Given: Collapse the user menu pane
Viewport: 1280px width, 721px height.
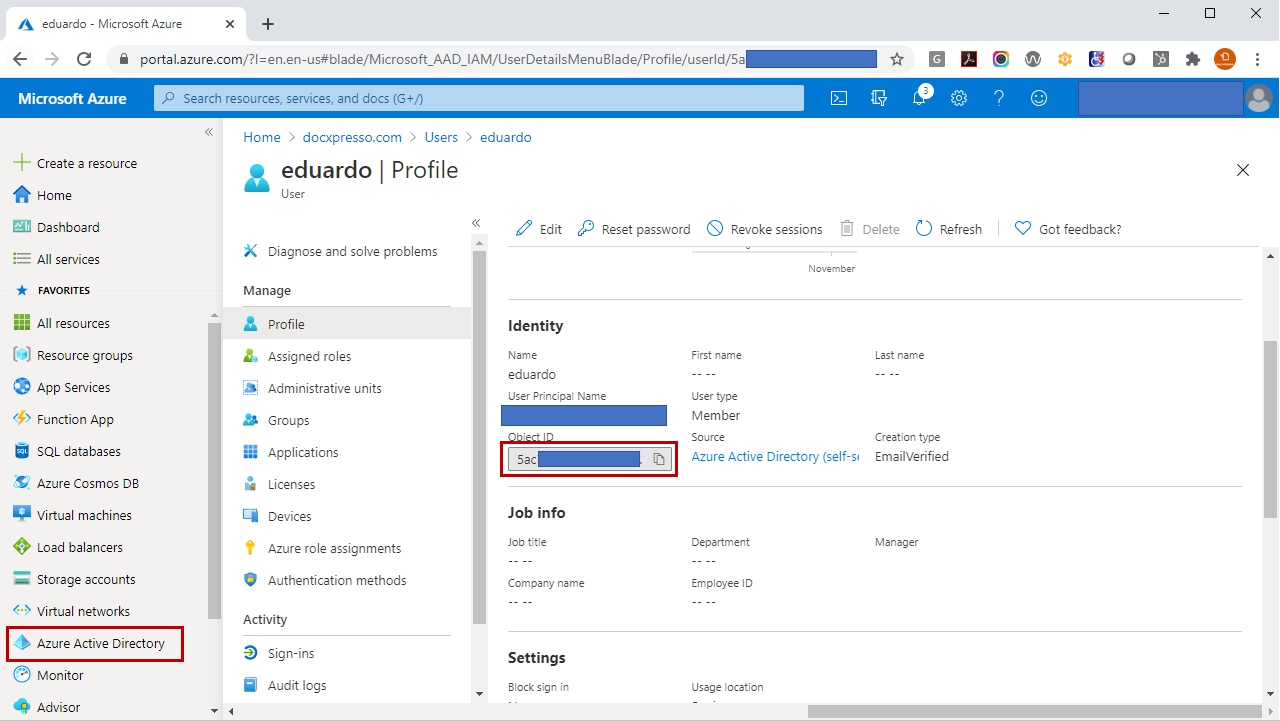Looking at the screenshot, I should (x=476, y=223).
